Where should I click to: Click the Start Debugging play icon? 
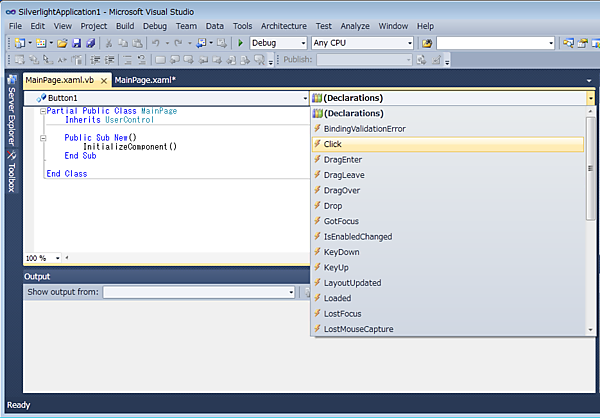pos(240,43)
